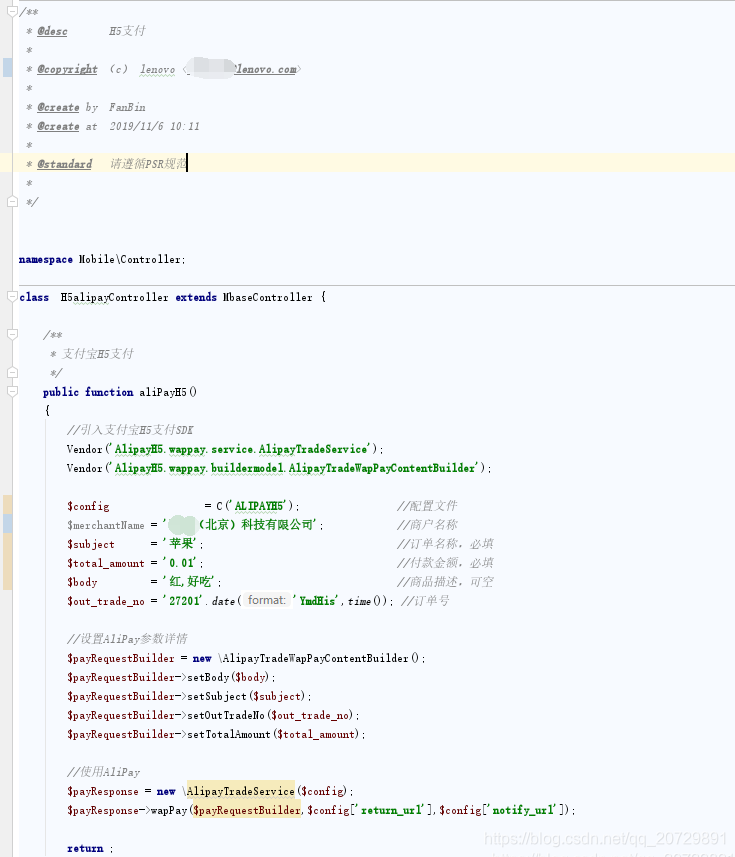Click the setSubject method call
The image size is (735, 857).
click(217, 696)
